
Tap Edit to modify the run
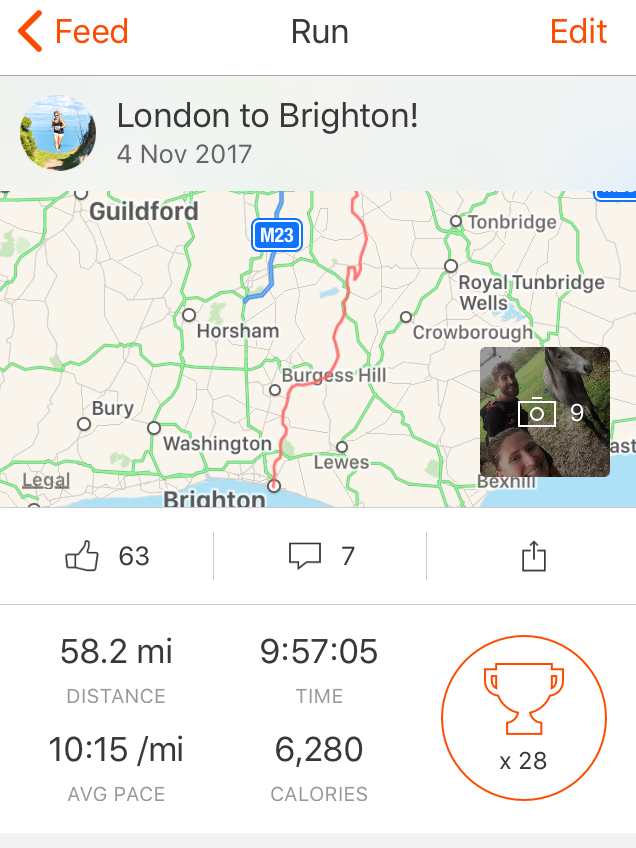click(x=578, y=31)
